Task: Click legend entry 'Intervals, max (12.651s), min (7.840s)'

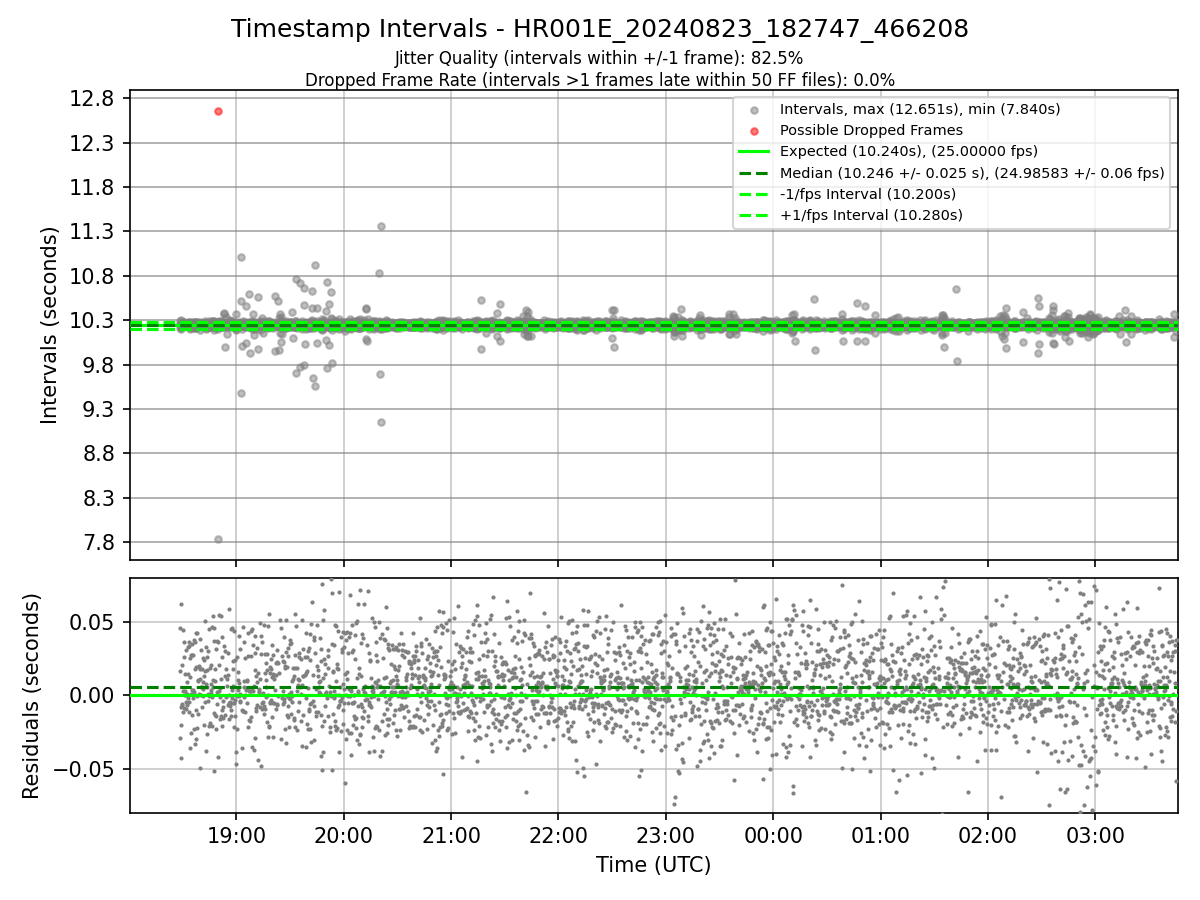Action: coord(920,109)
